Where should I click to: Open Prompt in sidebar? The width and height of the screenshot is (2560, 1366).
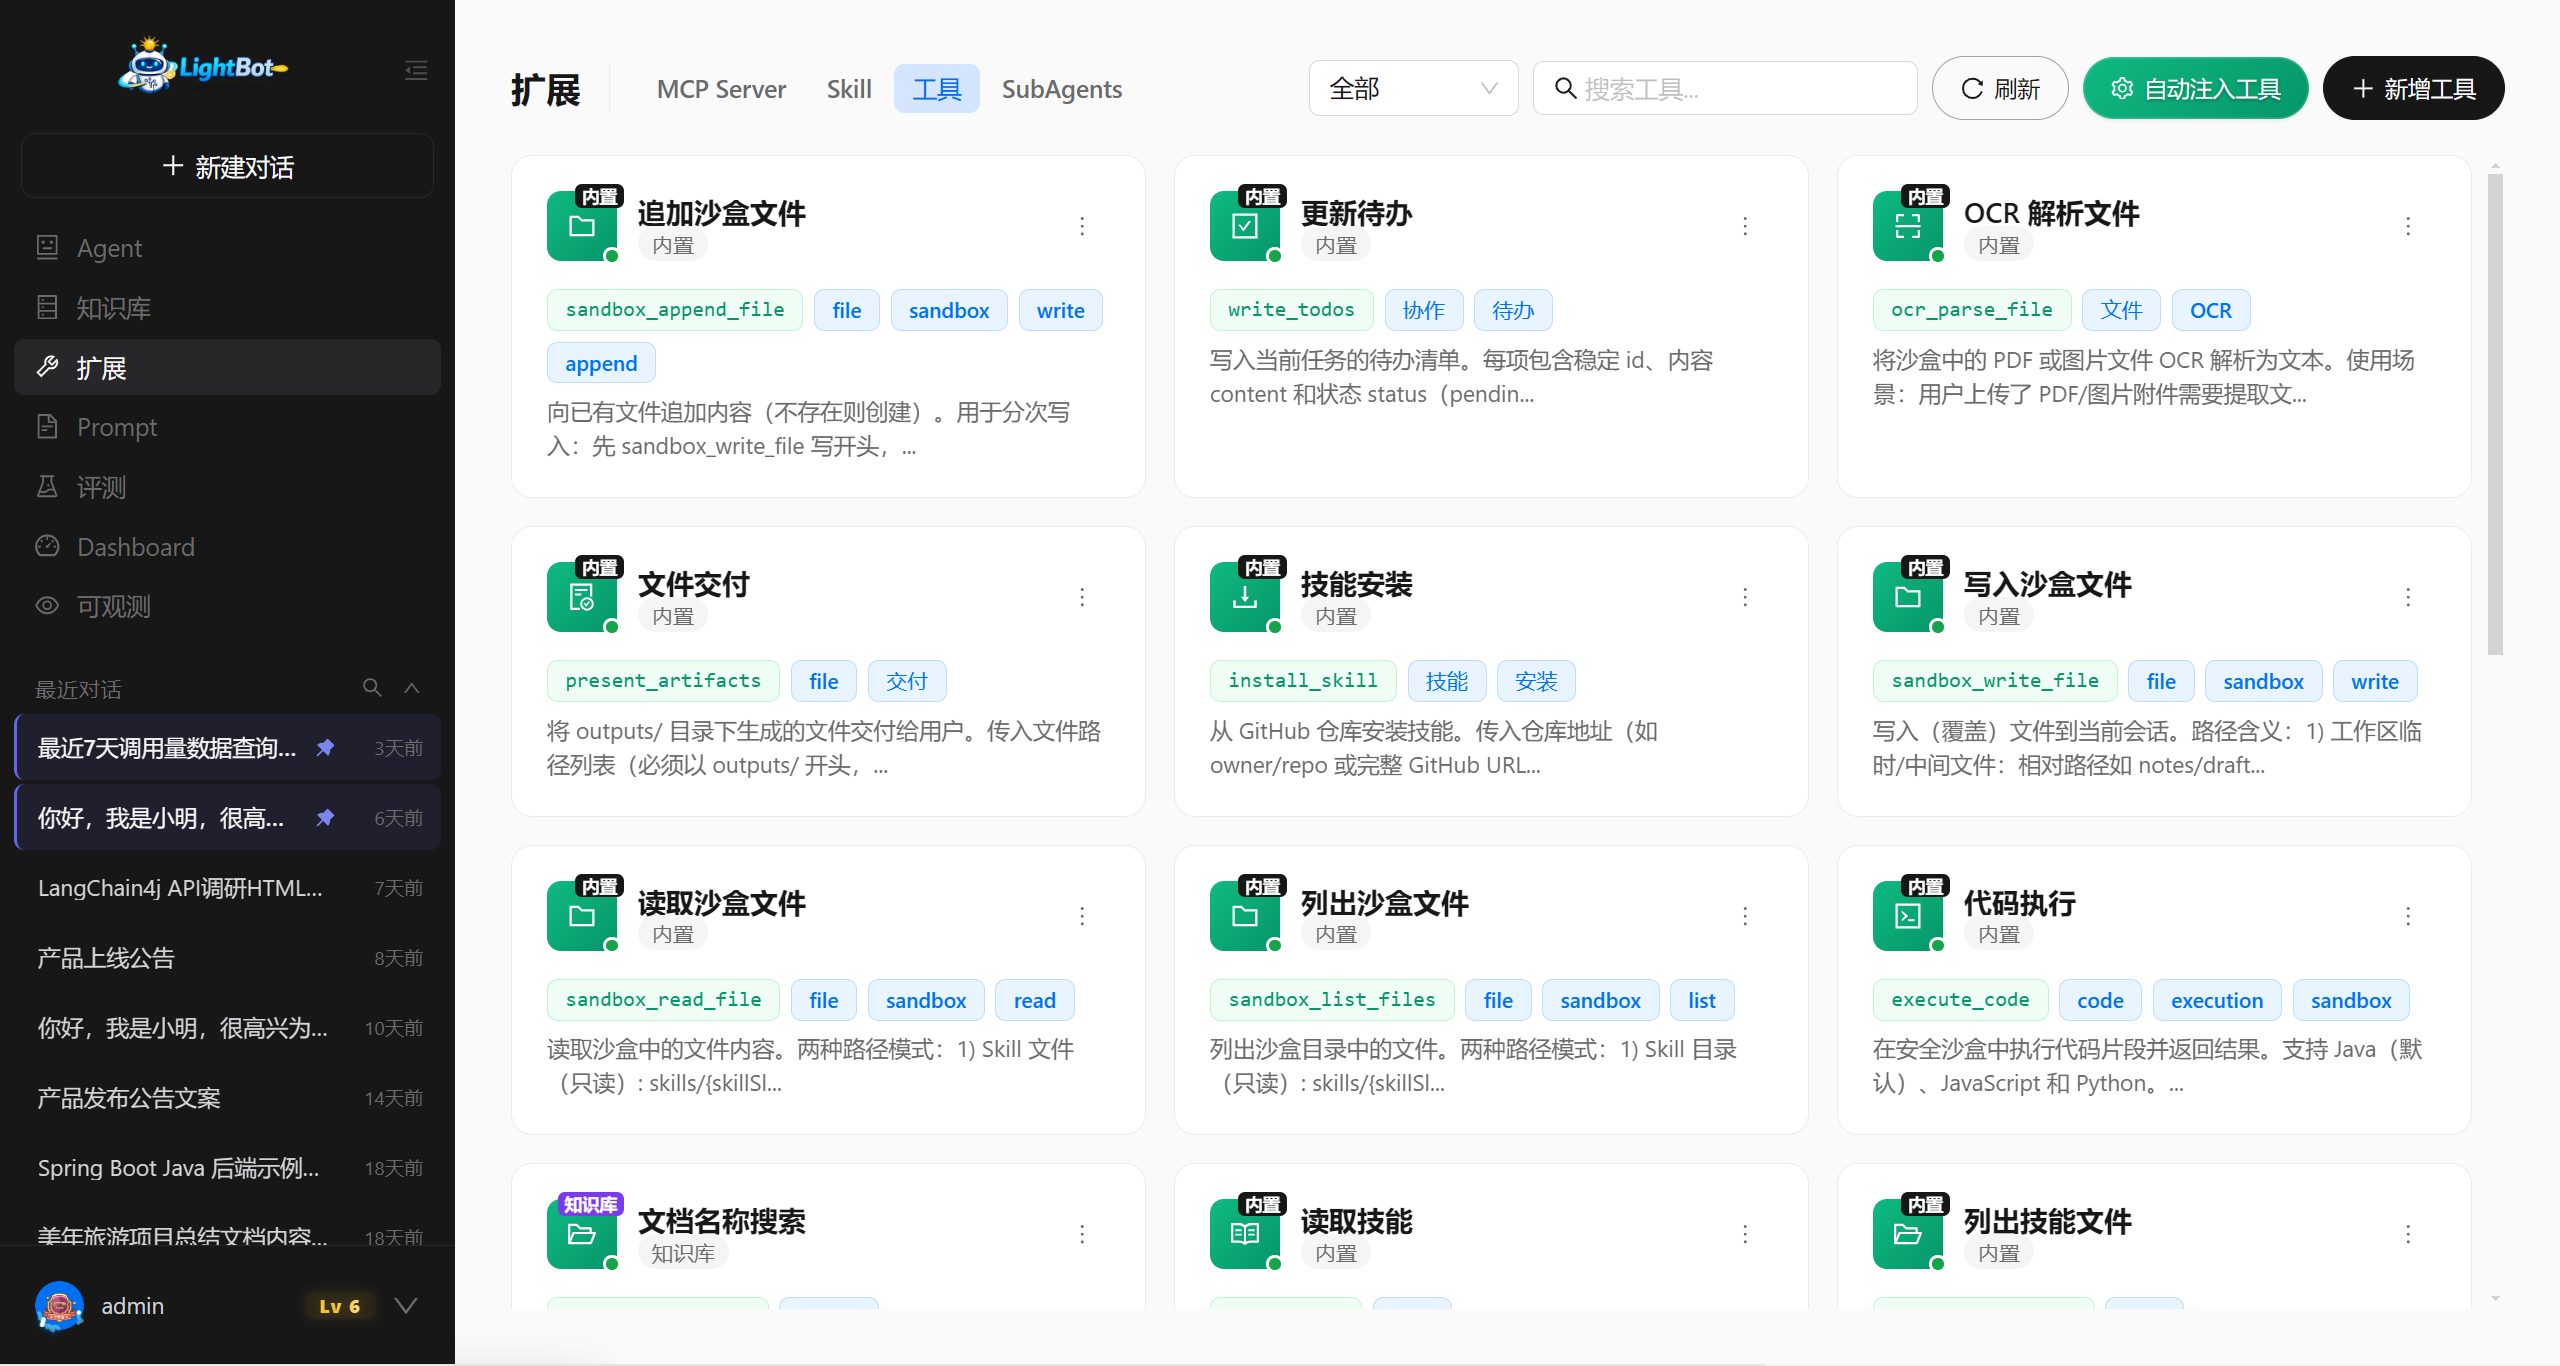pos(227,427)
